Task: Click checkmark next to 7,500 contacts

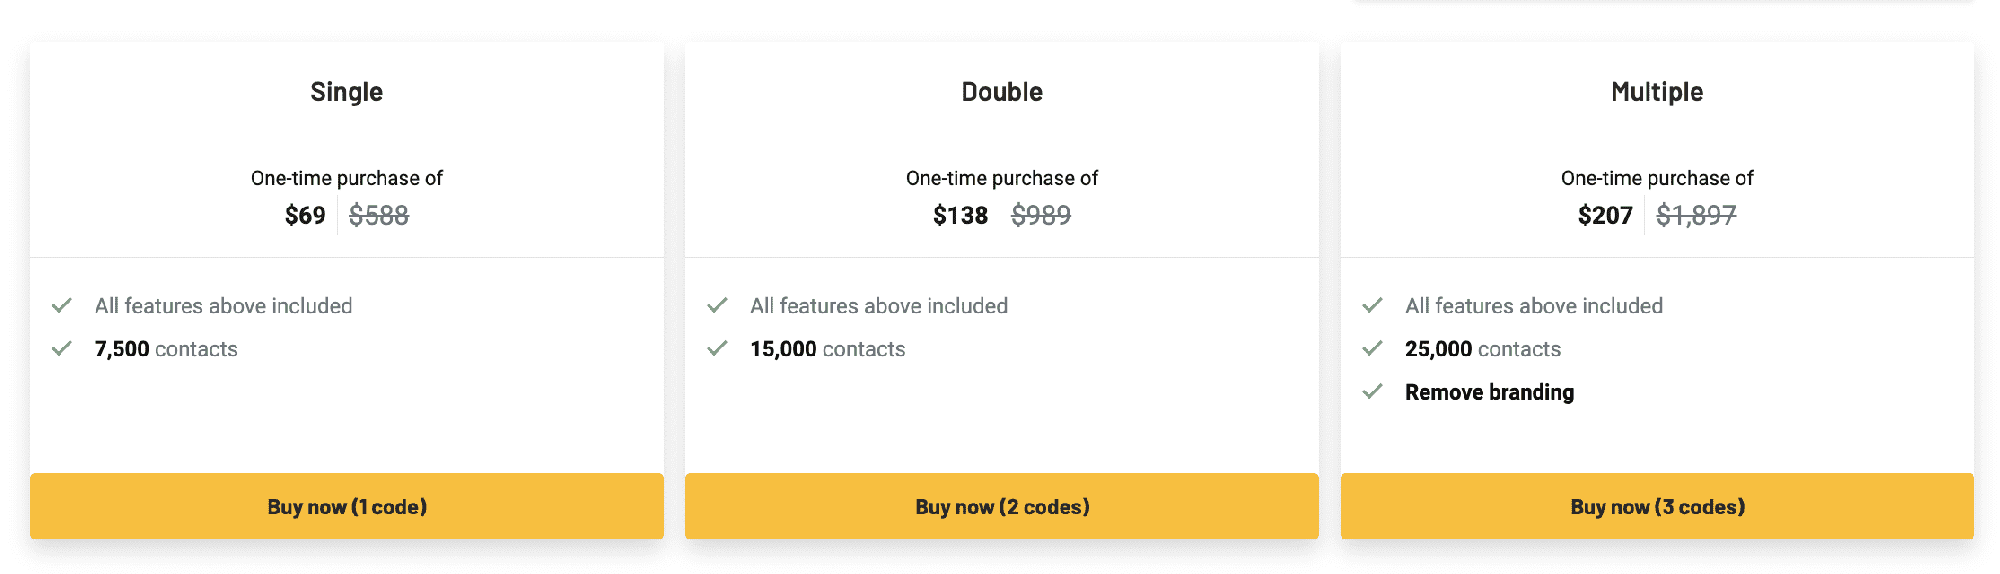Action: click(62, 349)
